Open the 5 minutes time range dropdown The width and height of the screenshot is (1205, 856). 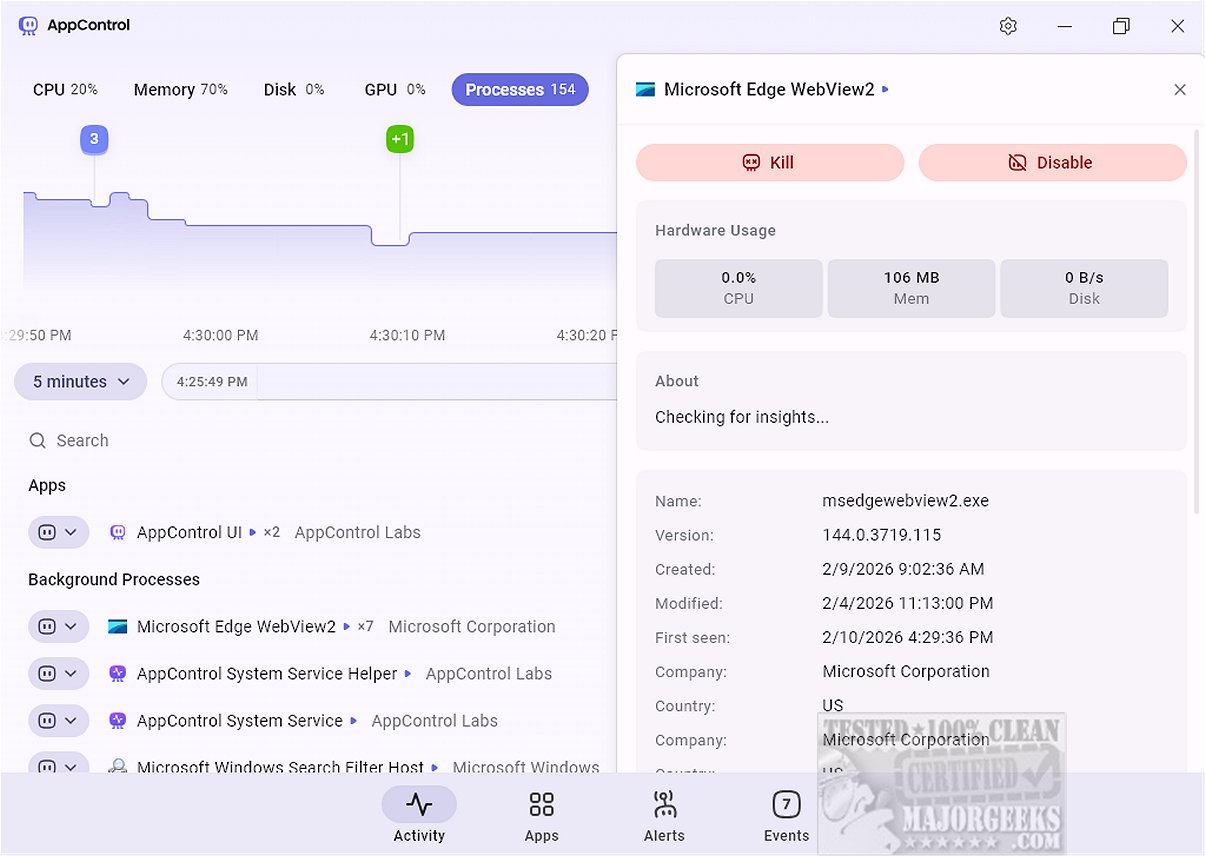tap(81, 381)
